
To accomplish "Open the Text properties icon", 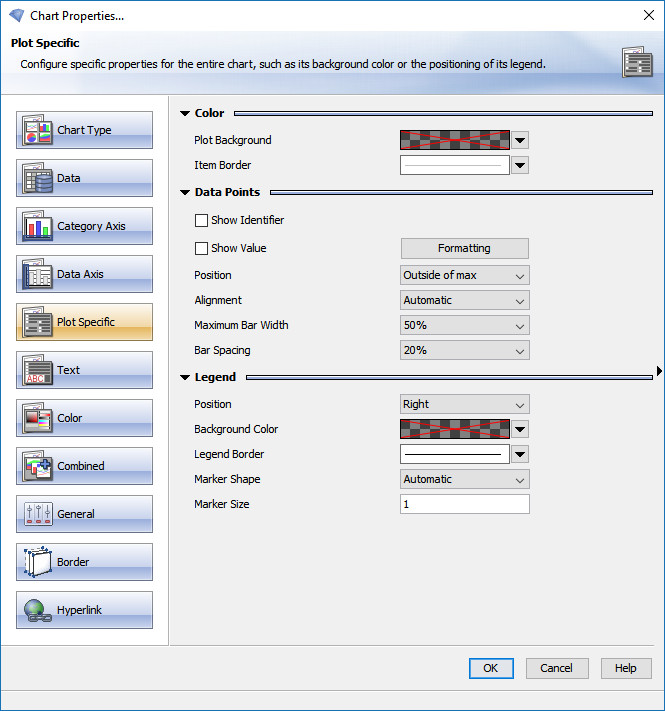I will (x=37, y=370).
